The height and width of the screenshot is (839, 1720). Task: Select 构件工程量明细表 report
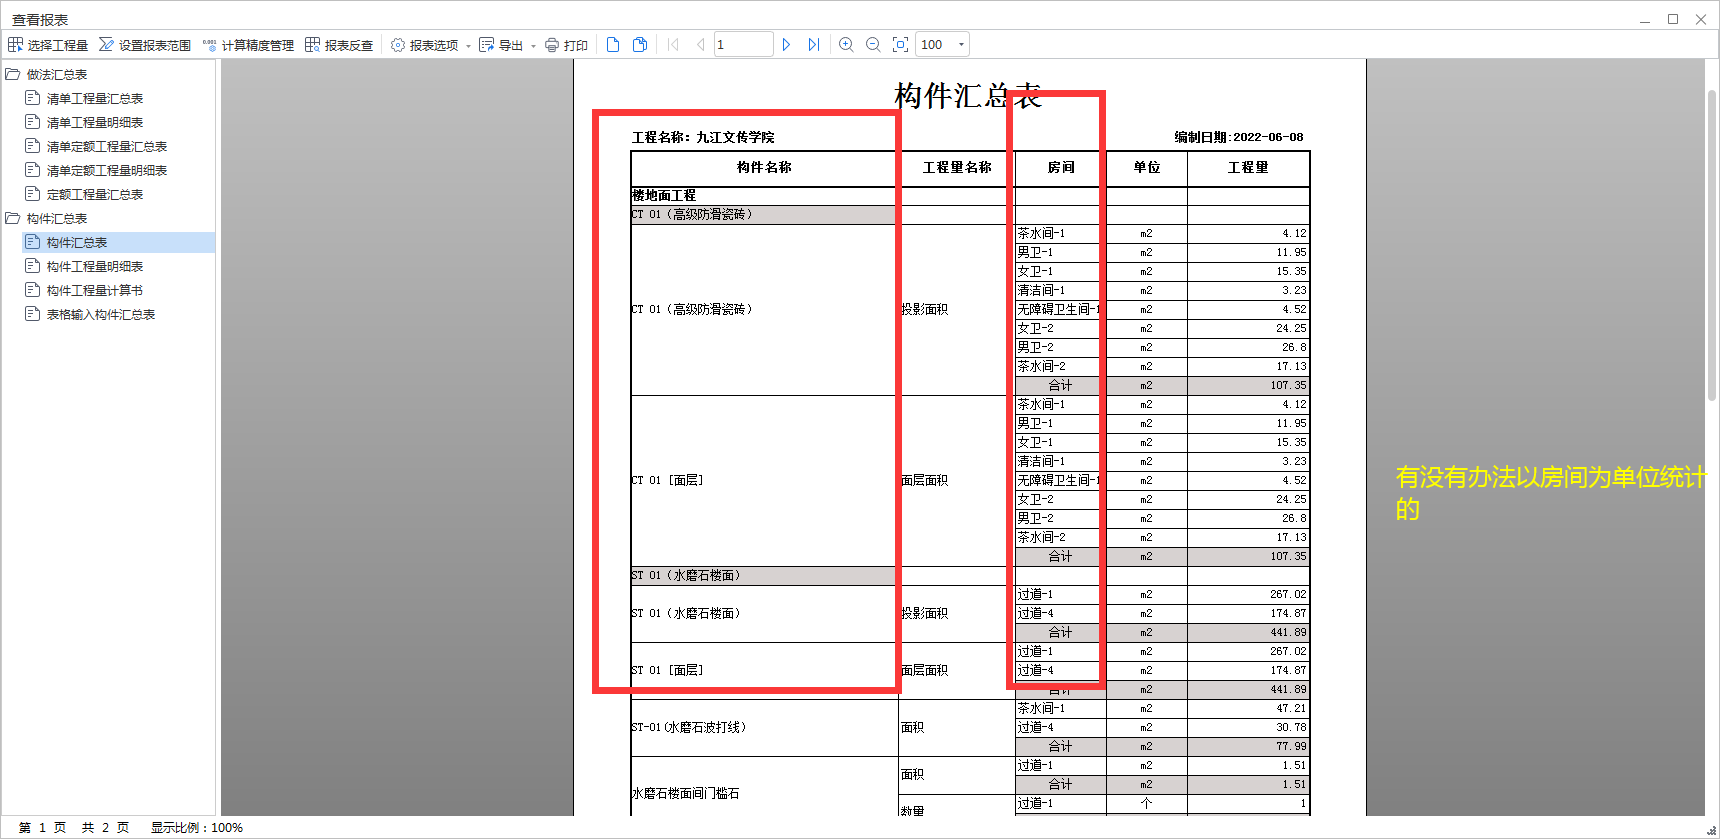click(x=95, y=266)
